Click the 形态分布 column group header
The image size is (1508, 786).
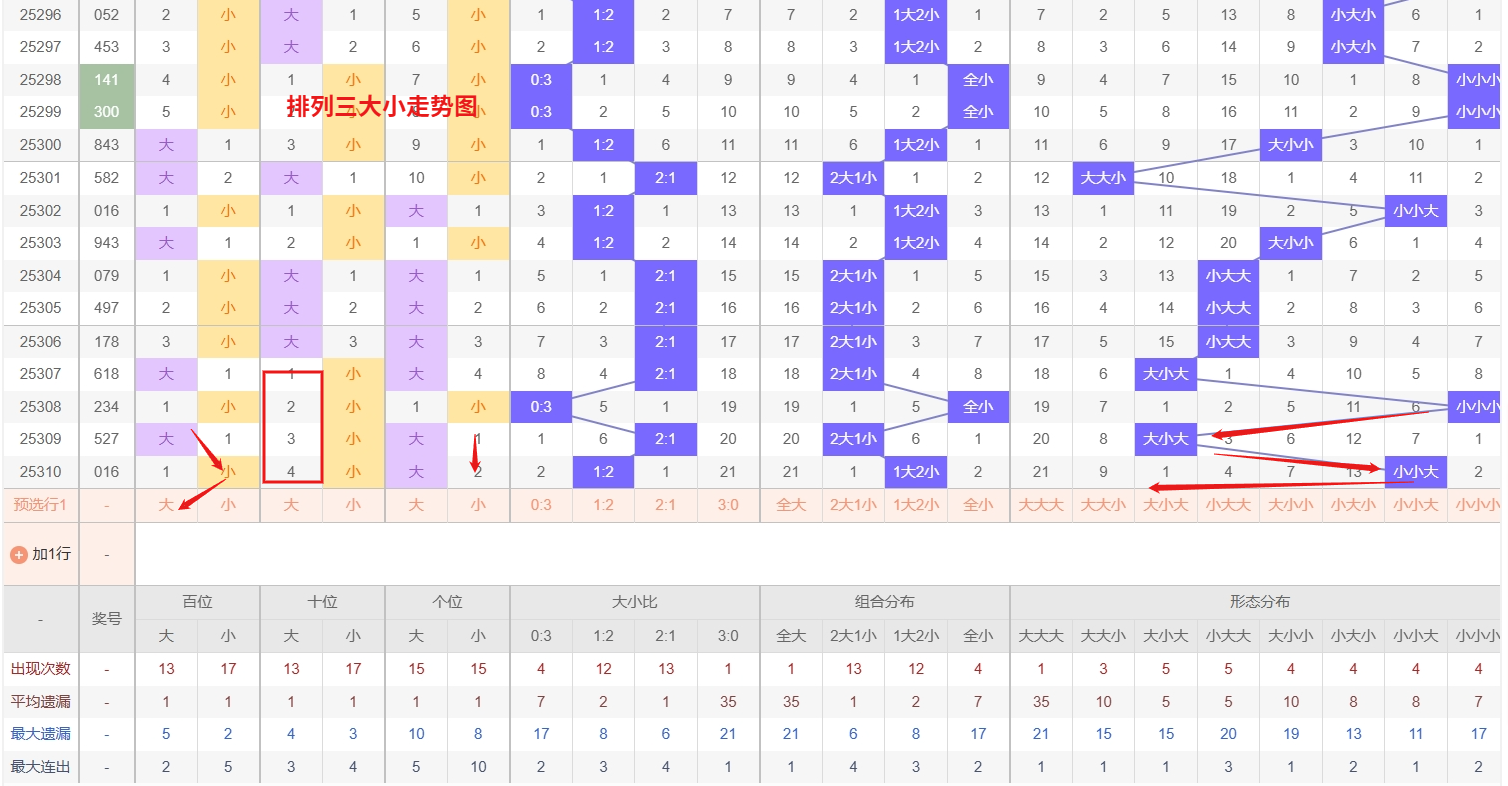pos(1259,602)
